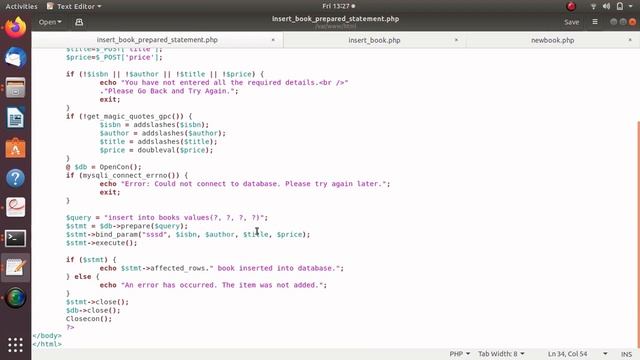The width and height of the screenshot is (640, 360).
Task: Click the $title = addslashes($title); line
Action: [x=158, y=142]
